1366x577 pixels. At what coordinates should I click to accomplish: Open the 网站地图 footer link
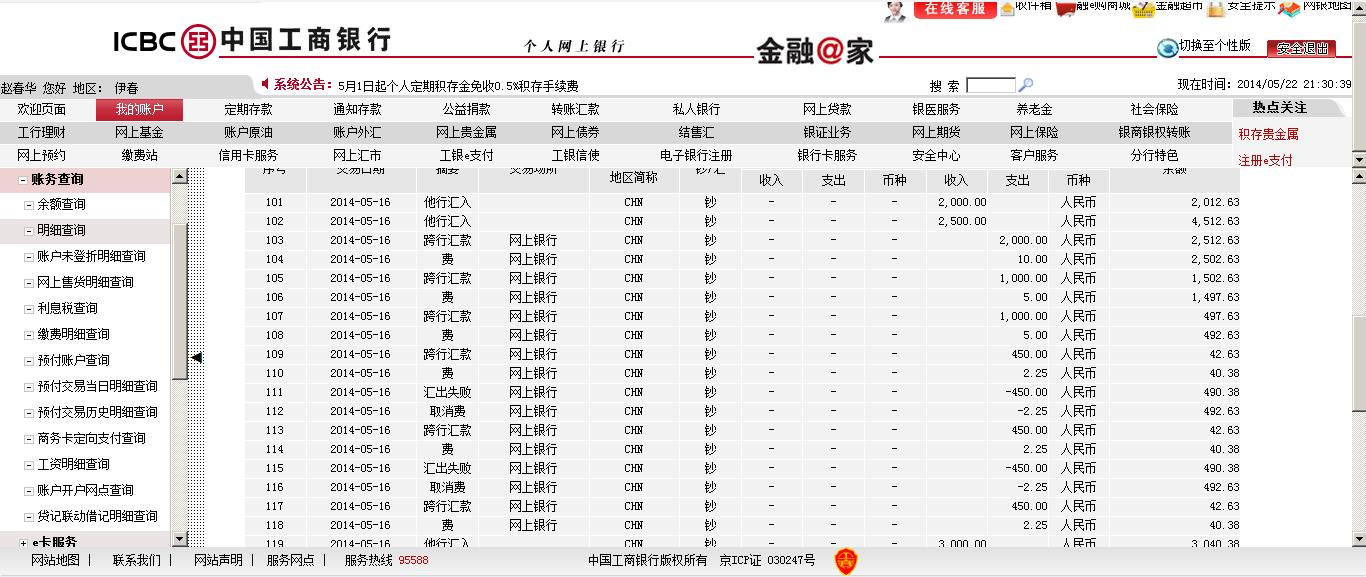click(55, 560)
